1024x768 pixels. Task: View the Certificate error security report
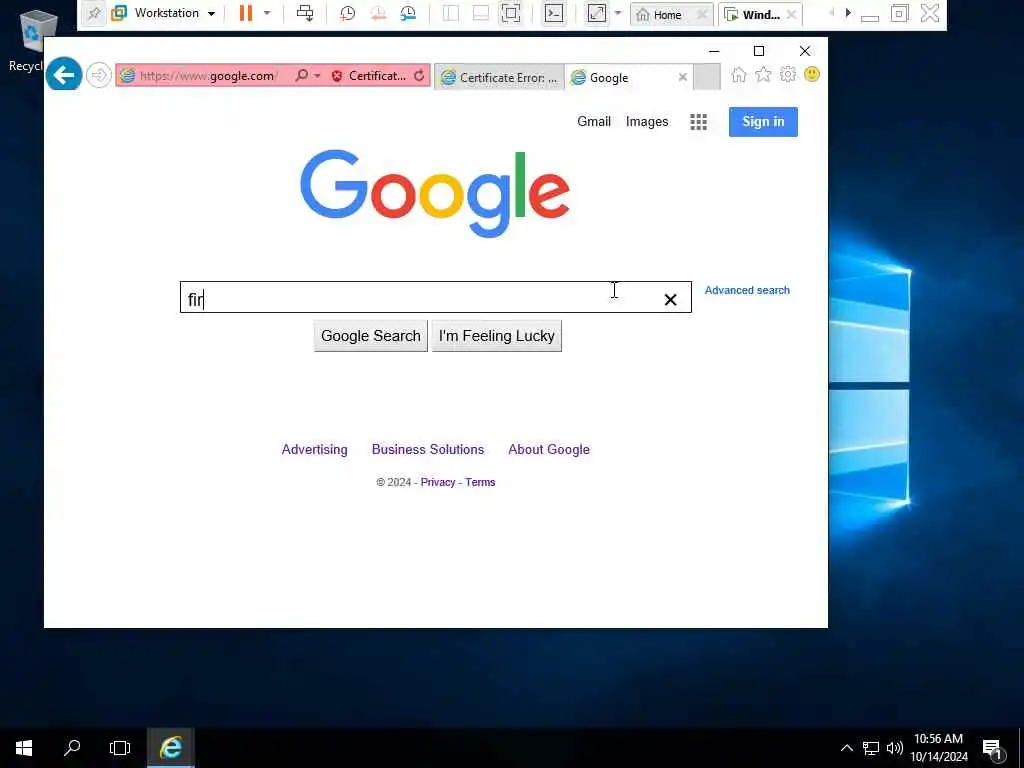pos(370,76)
